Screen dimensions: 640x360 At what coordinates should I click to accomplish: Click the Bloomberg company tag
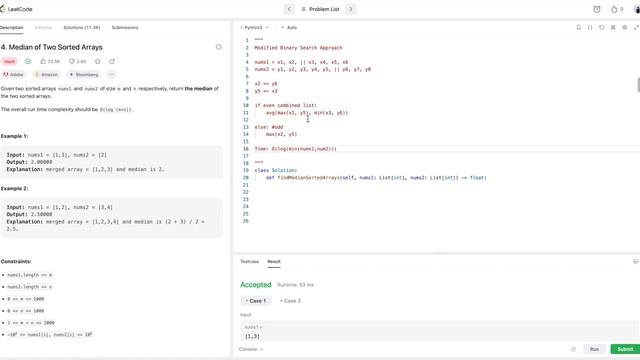pos(84,75)
